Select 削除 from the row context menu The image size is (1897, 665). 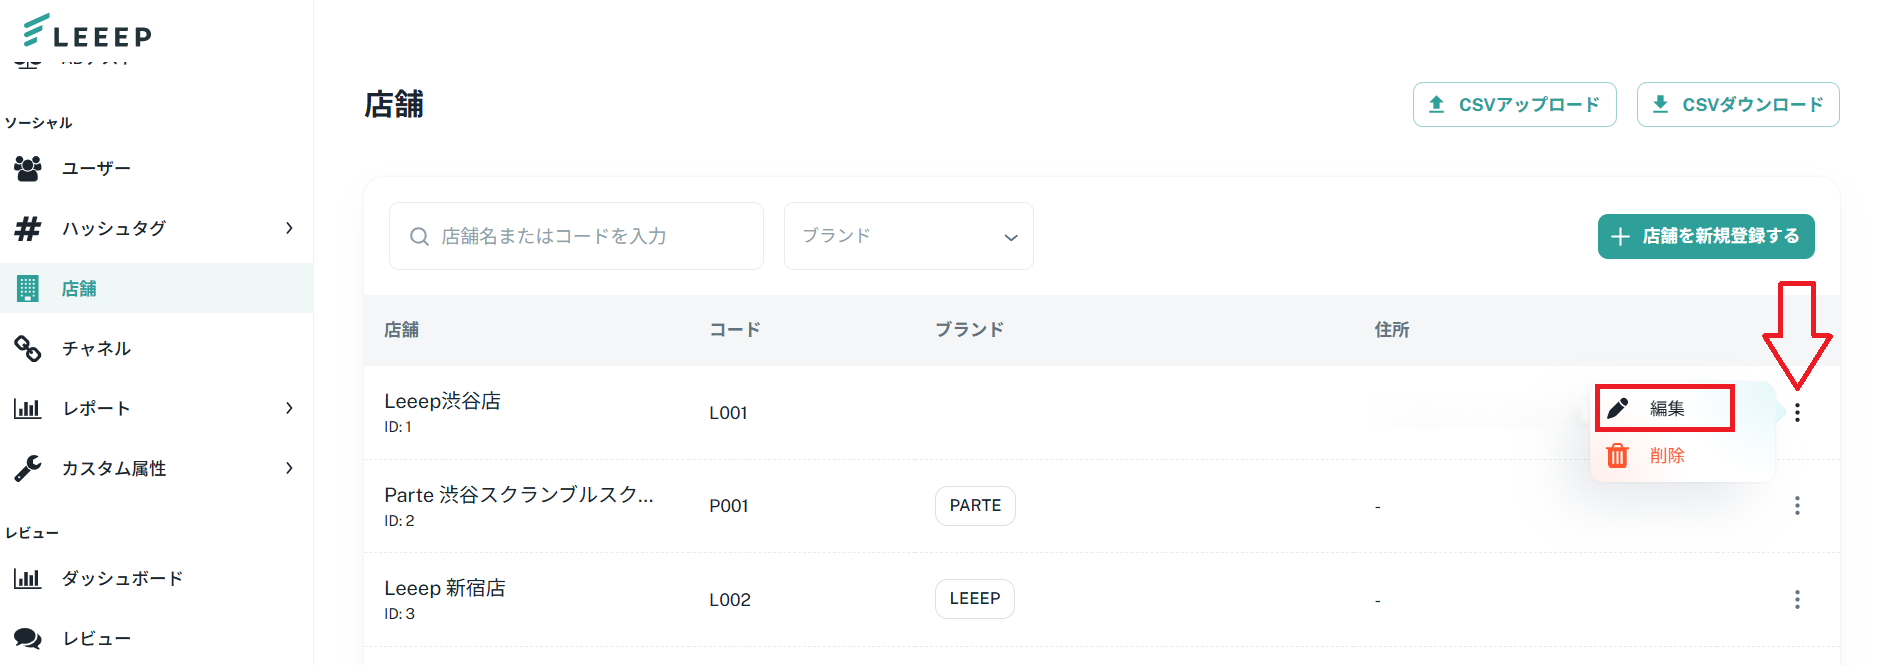[x=1665, y=456]
